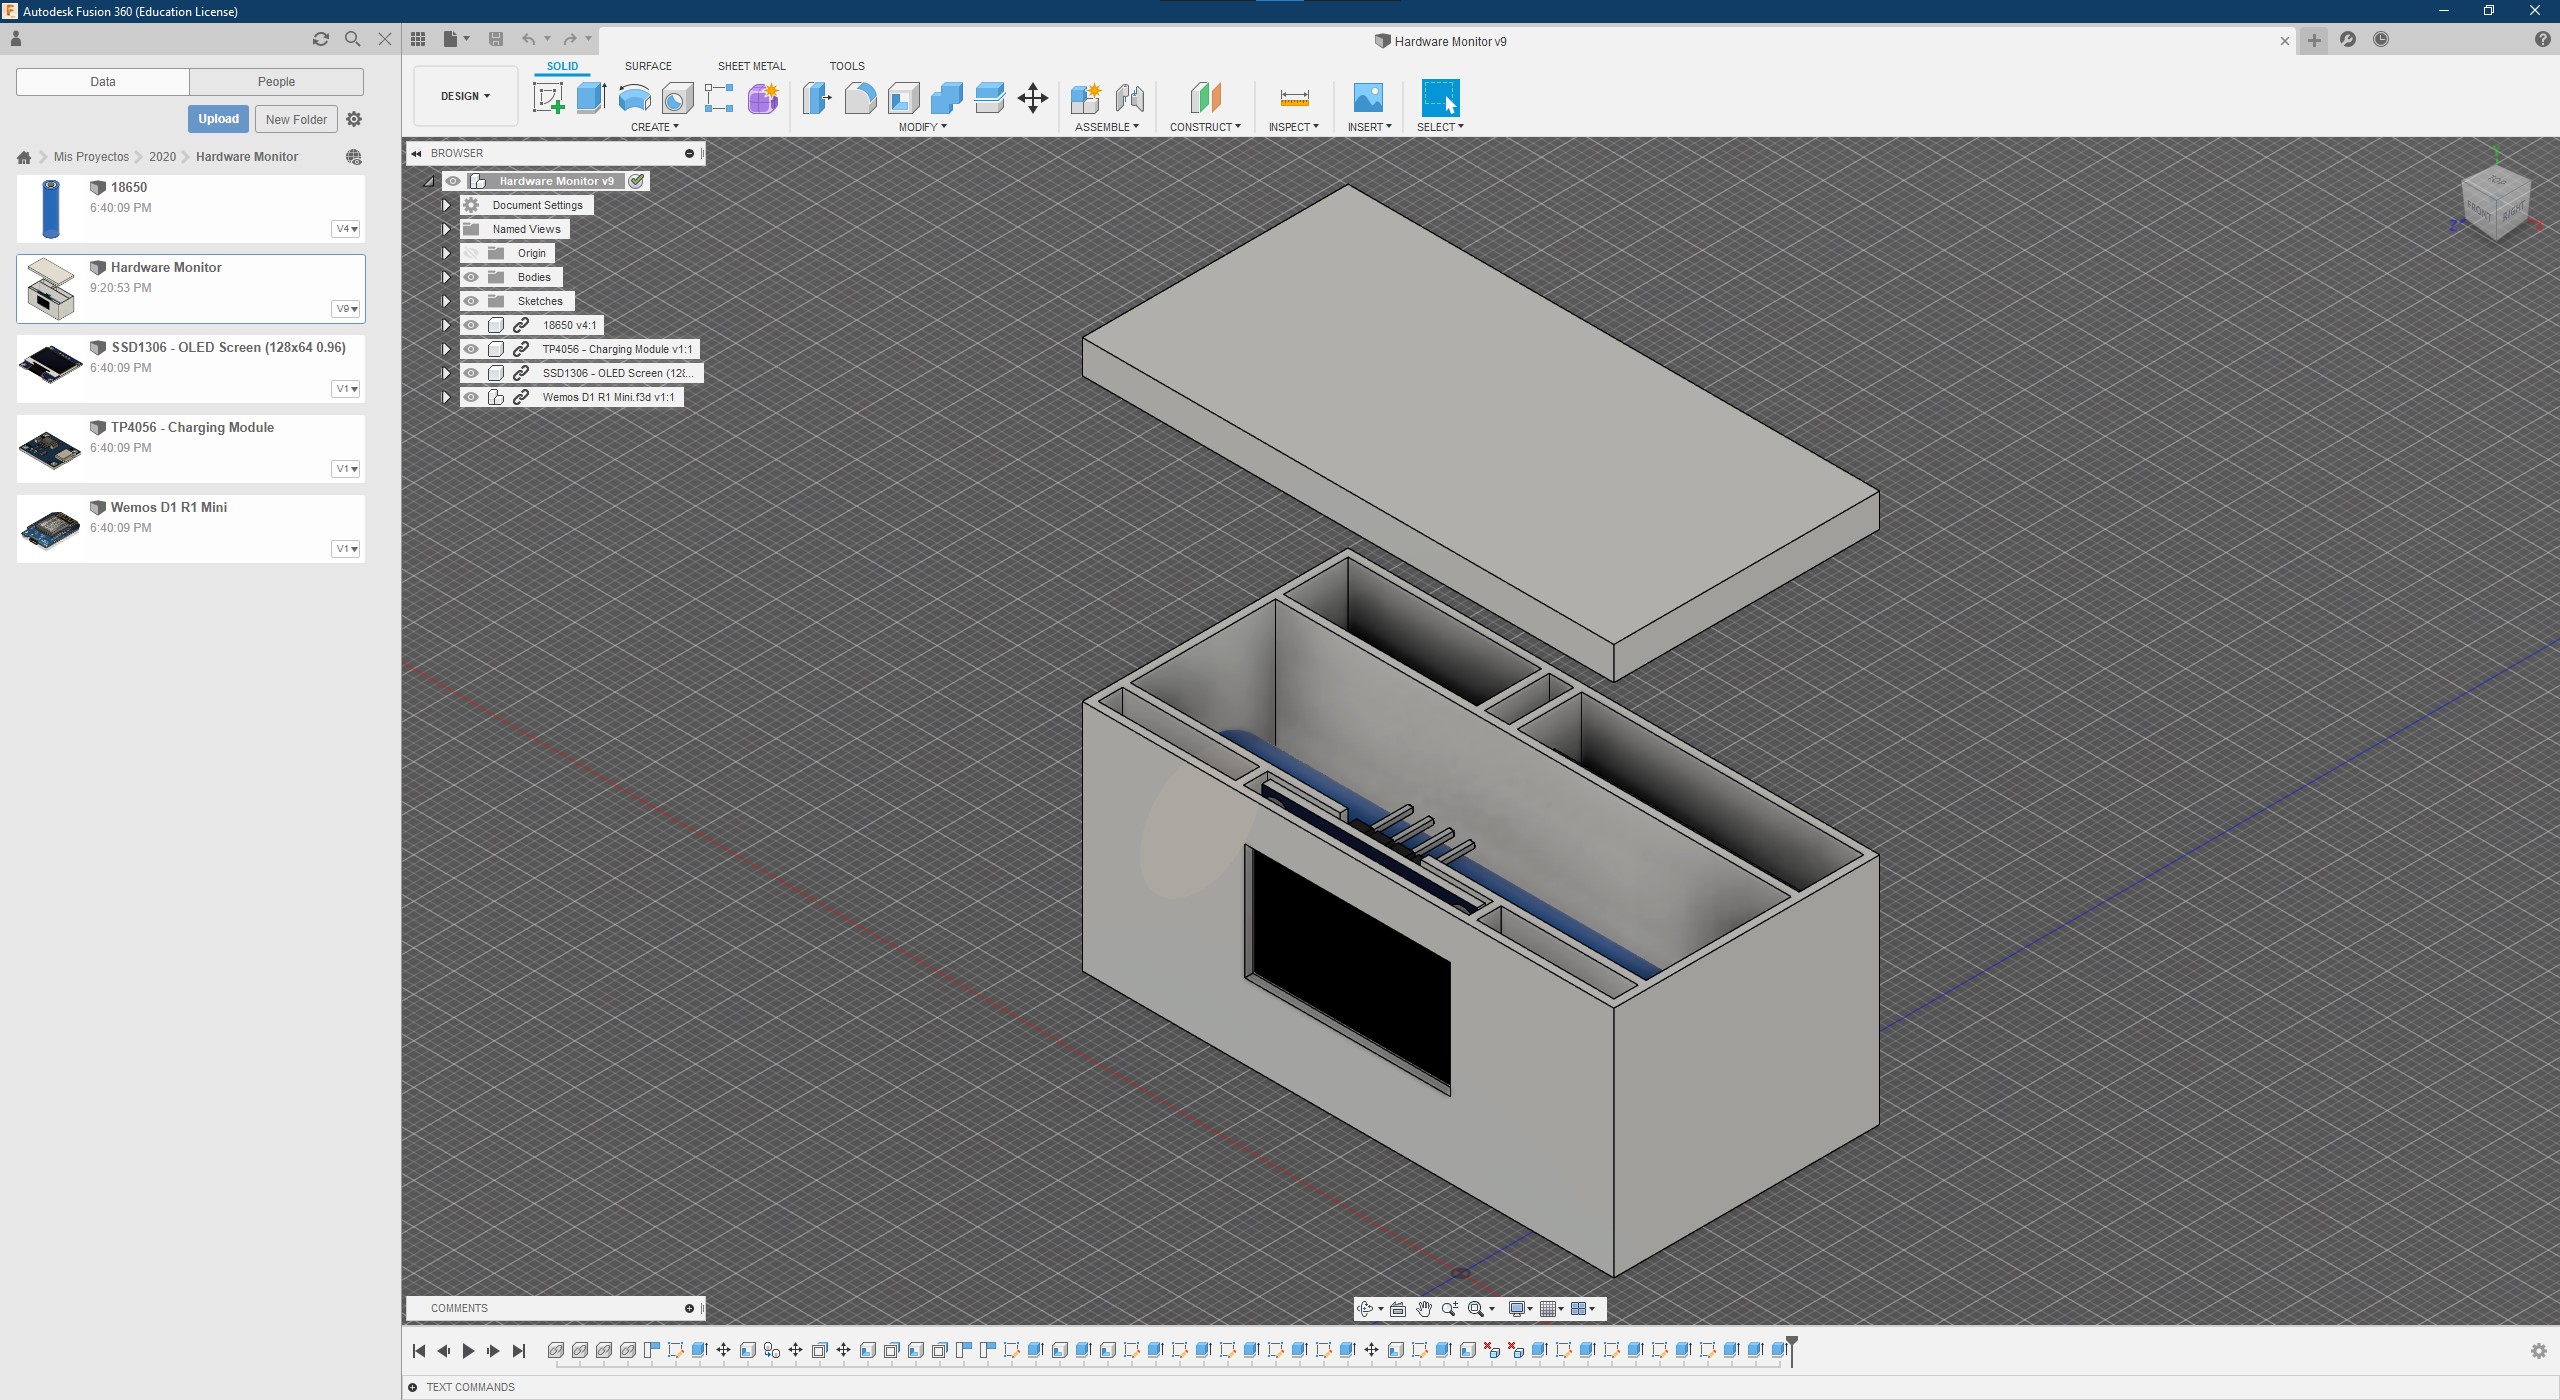Search in the data panel

[352, 39]
